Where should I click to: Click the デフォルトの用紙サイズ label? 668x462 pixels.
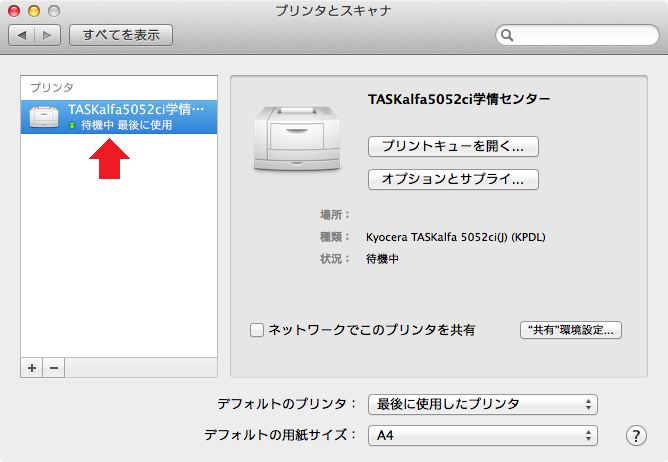[280, 435]
